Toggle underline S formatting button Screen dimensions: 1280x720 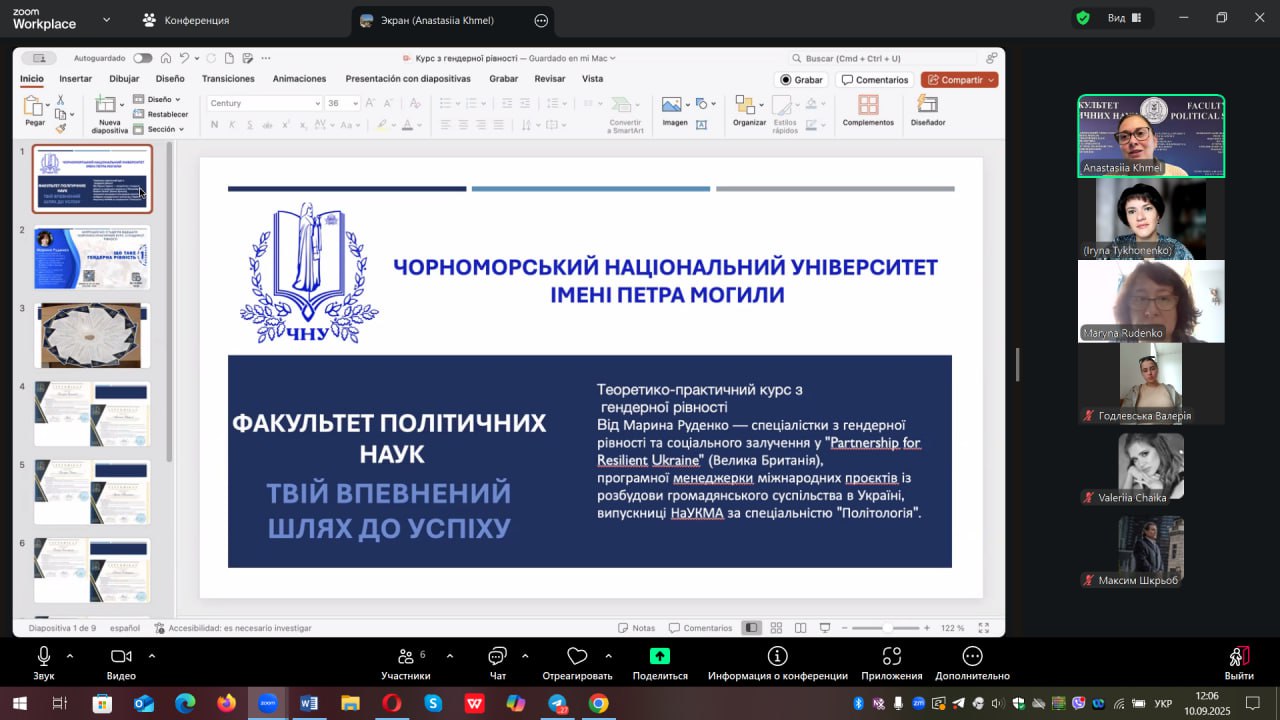click(x=250, y=125)
